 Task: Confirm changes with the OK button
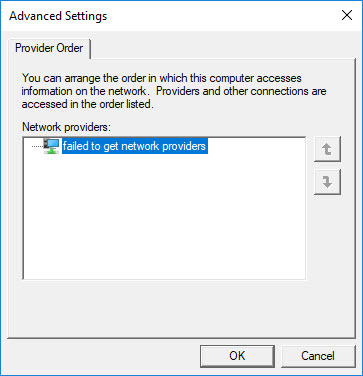click(x=237, y=356)
